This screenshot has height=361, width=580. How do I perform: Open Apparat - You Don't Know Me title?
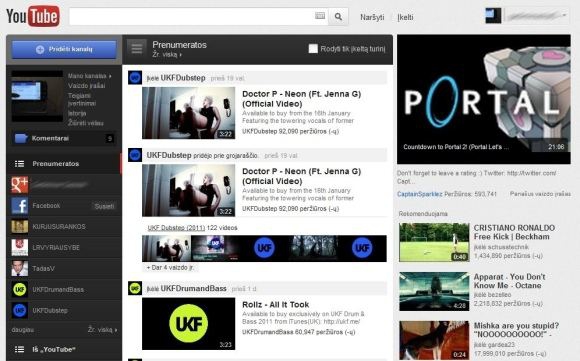[509, 281]
